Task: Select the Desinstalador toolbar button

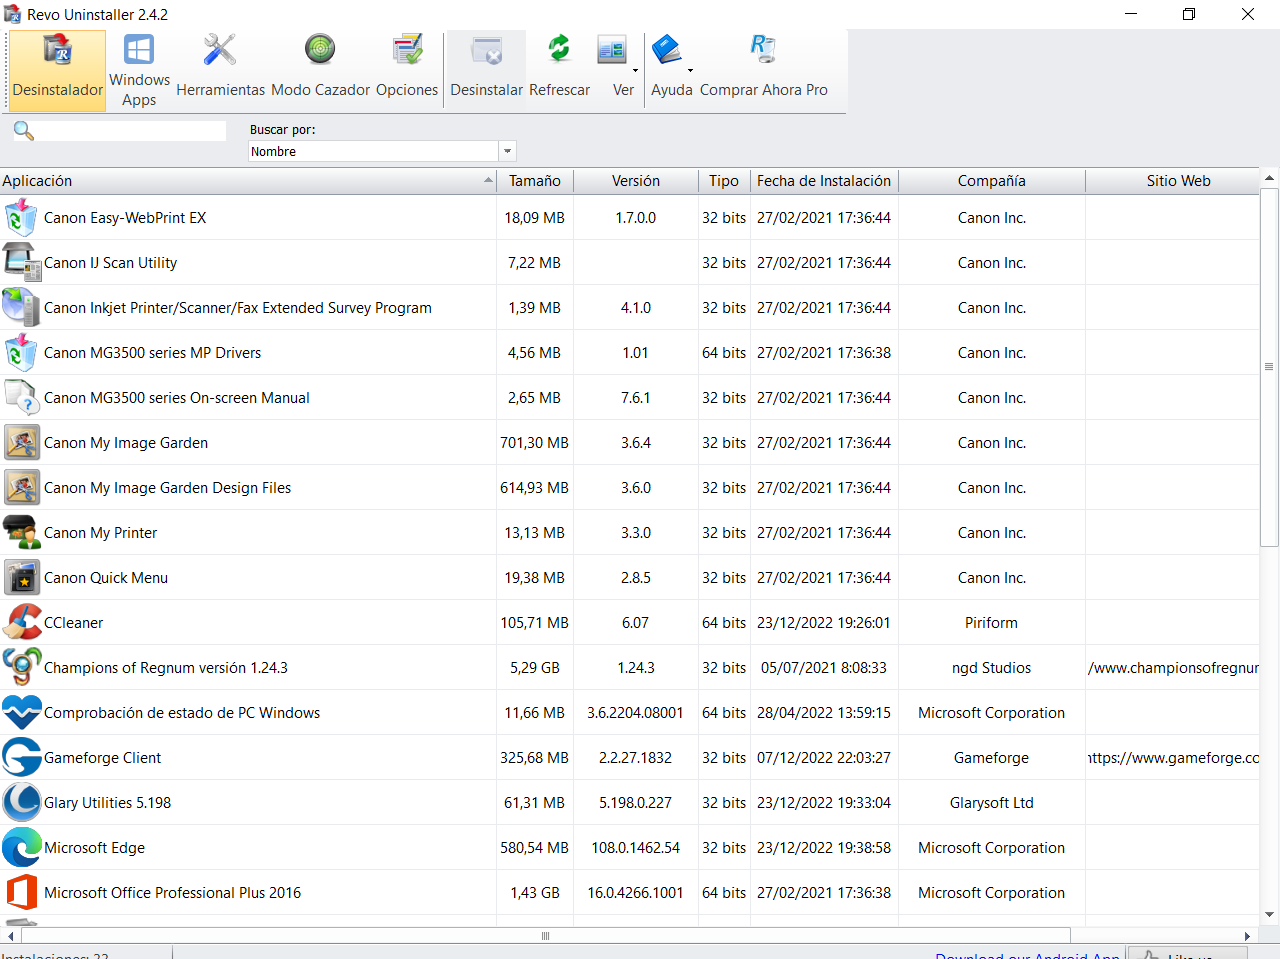Action: [x=58, y=69]
